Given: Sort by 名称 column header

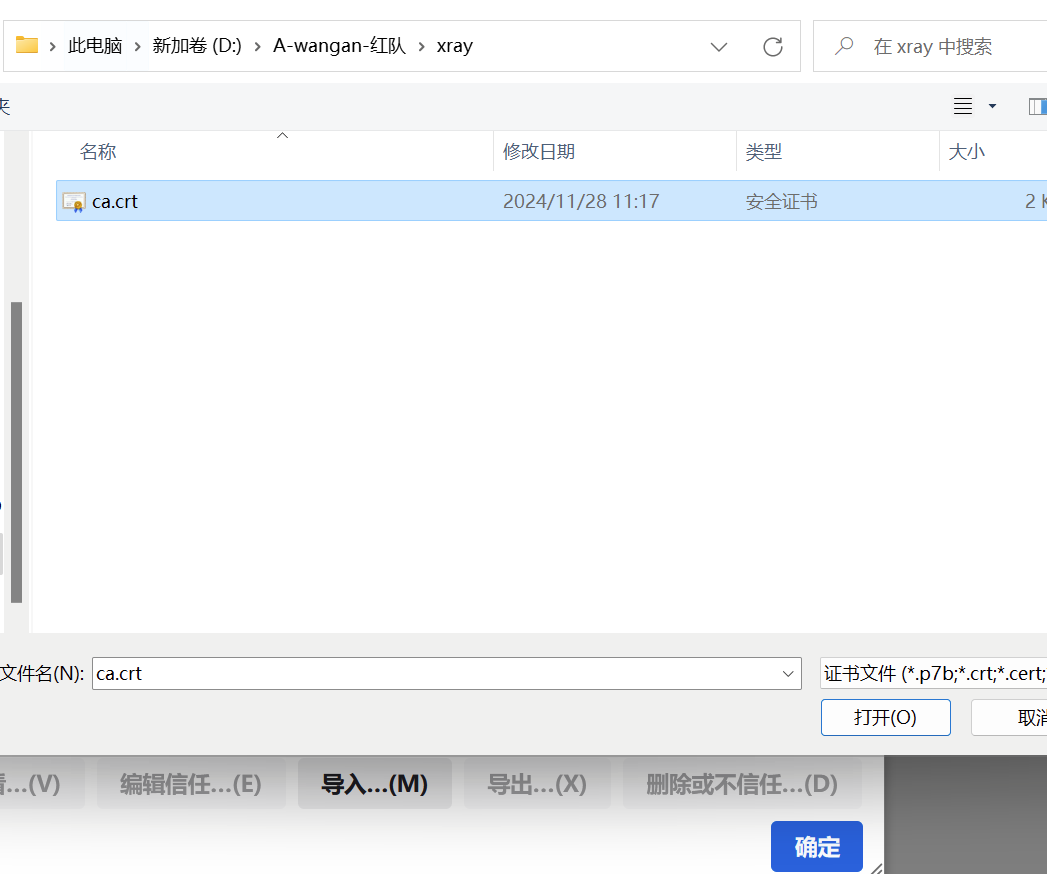Looking at the screenshot, I should click(x=98, y=152).
